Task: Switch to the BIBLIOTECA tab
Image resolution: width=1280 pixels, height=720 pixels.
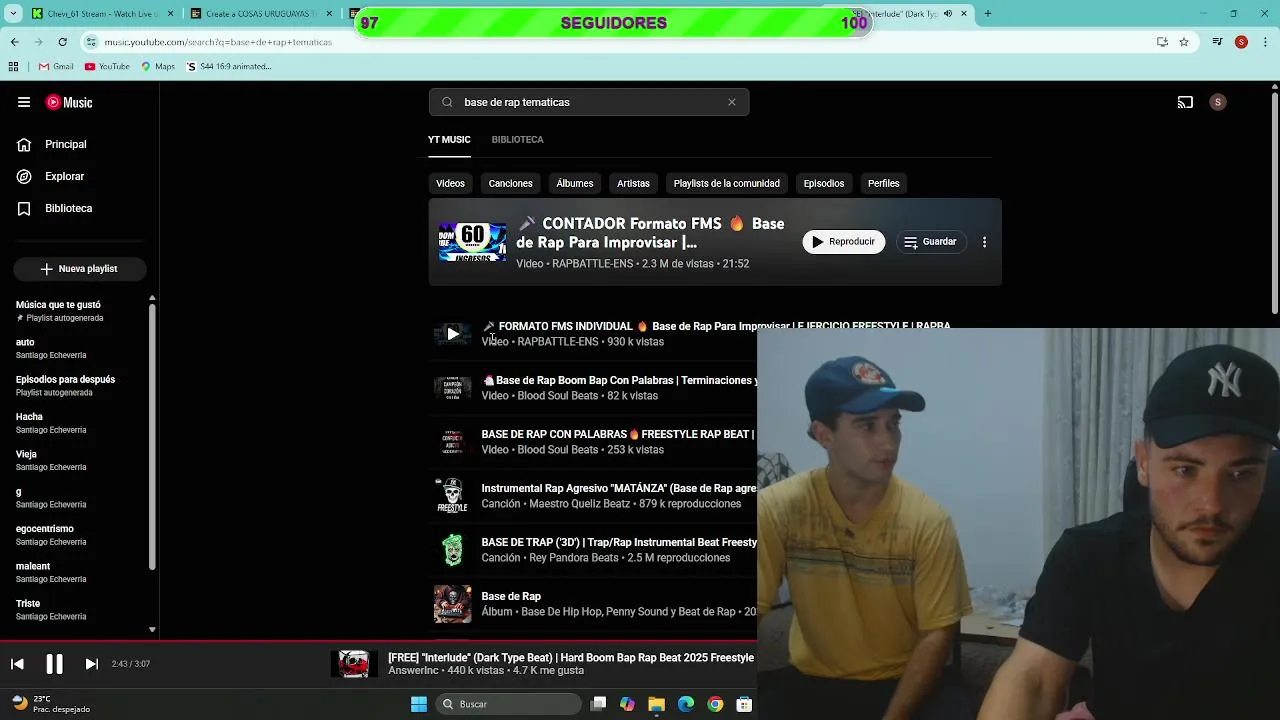Action: (x=517, y=140)
